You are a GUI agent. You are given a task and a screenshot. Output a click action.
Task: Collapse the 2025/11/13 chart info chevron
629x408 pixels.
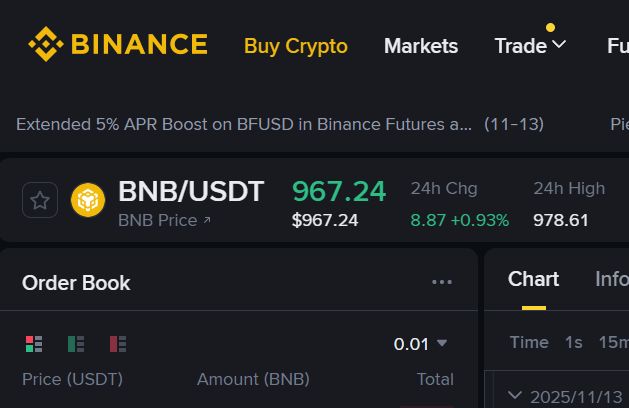pos(515,395)
